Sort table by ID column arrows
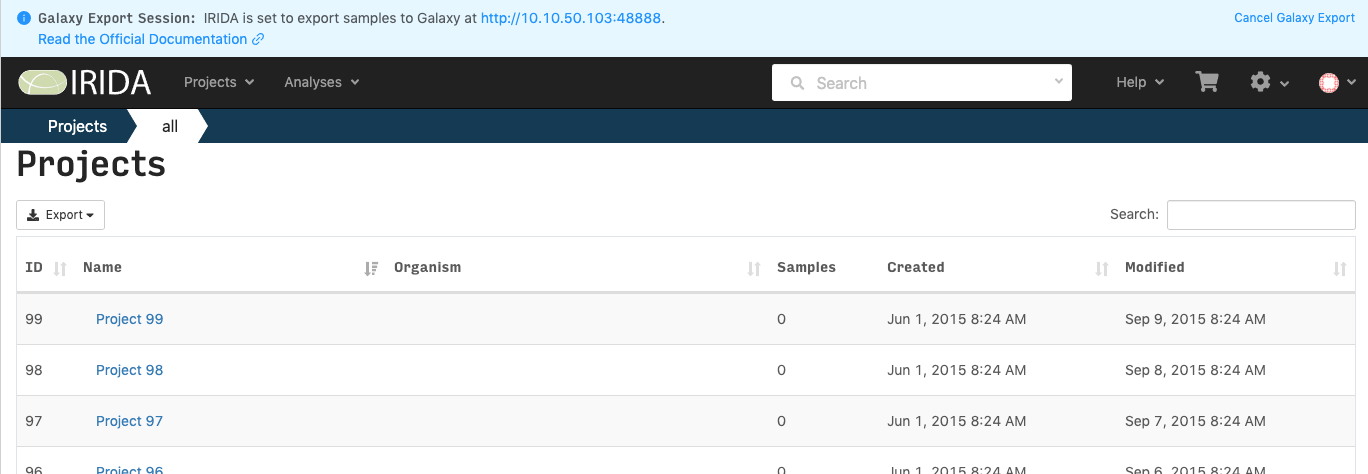The image size is (1368, 474). [x=59, y=268]
